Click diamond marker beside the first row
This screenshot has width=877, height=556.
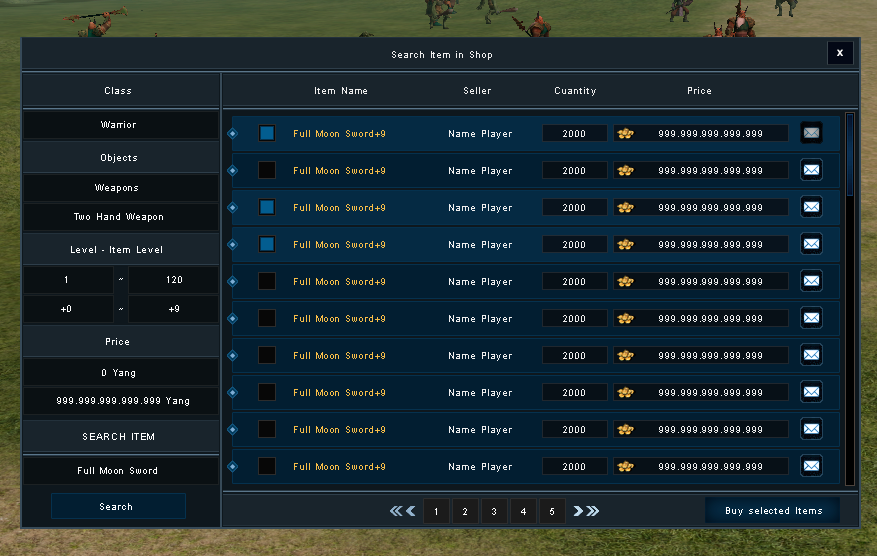[x=233, y=134]
